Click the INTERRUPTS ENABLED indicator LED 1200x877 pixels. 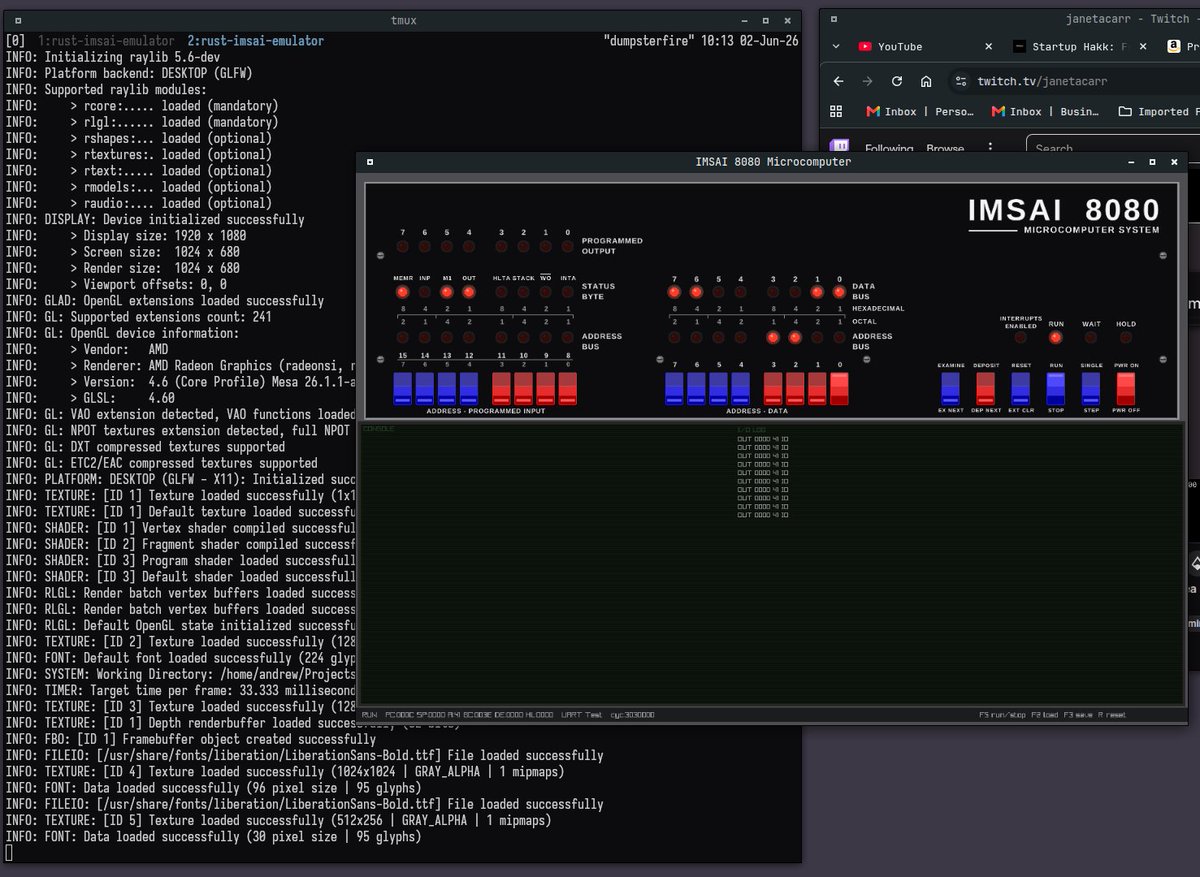point(1020,338)
